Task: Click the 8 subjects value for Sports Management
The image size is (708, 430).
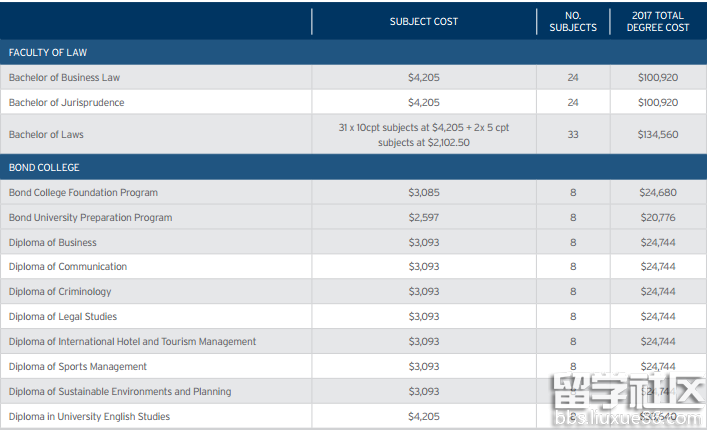Action: point(573,366)
